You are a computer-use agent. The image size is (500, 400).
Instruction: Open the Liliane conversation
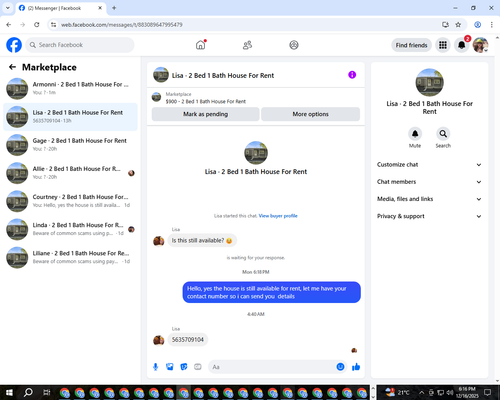point(70,258)
